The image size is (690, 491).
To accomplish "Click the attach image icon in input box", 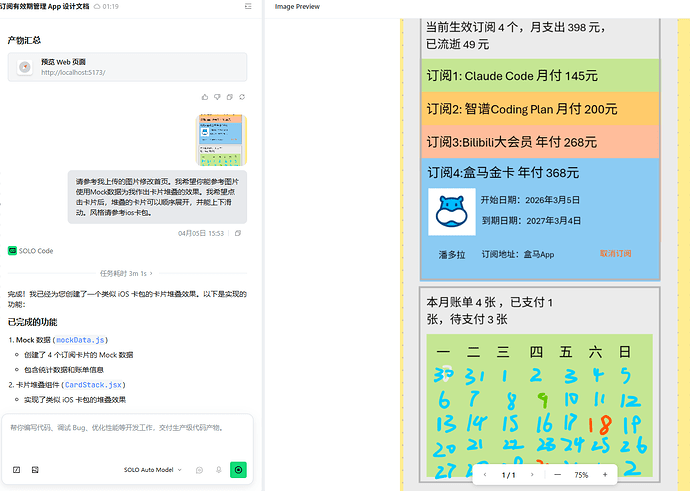I will (35, 470).
